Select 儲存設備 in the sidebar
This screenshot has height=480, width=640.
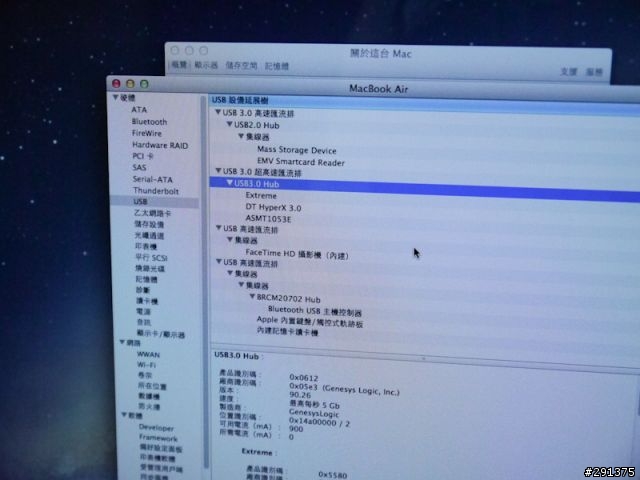149,224
